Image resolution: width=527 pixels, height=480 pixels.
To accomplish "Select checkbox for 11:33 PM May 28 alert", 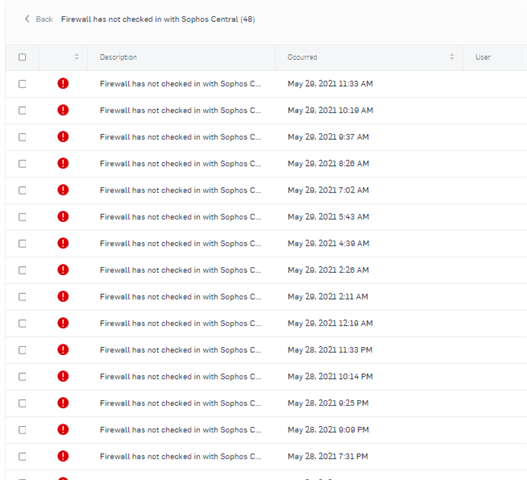I will tap(22, 350).
